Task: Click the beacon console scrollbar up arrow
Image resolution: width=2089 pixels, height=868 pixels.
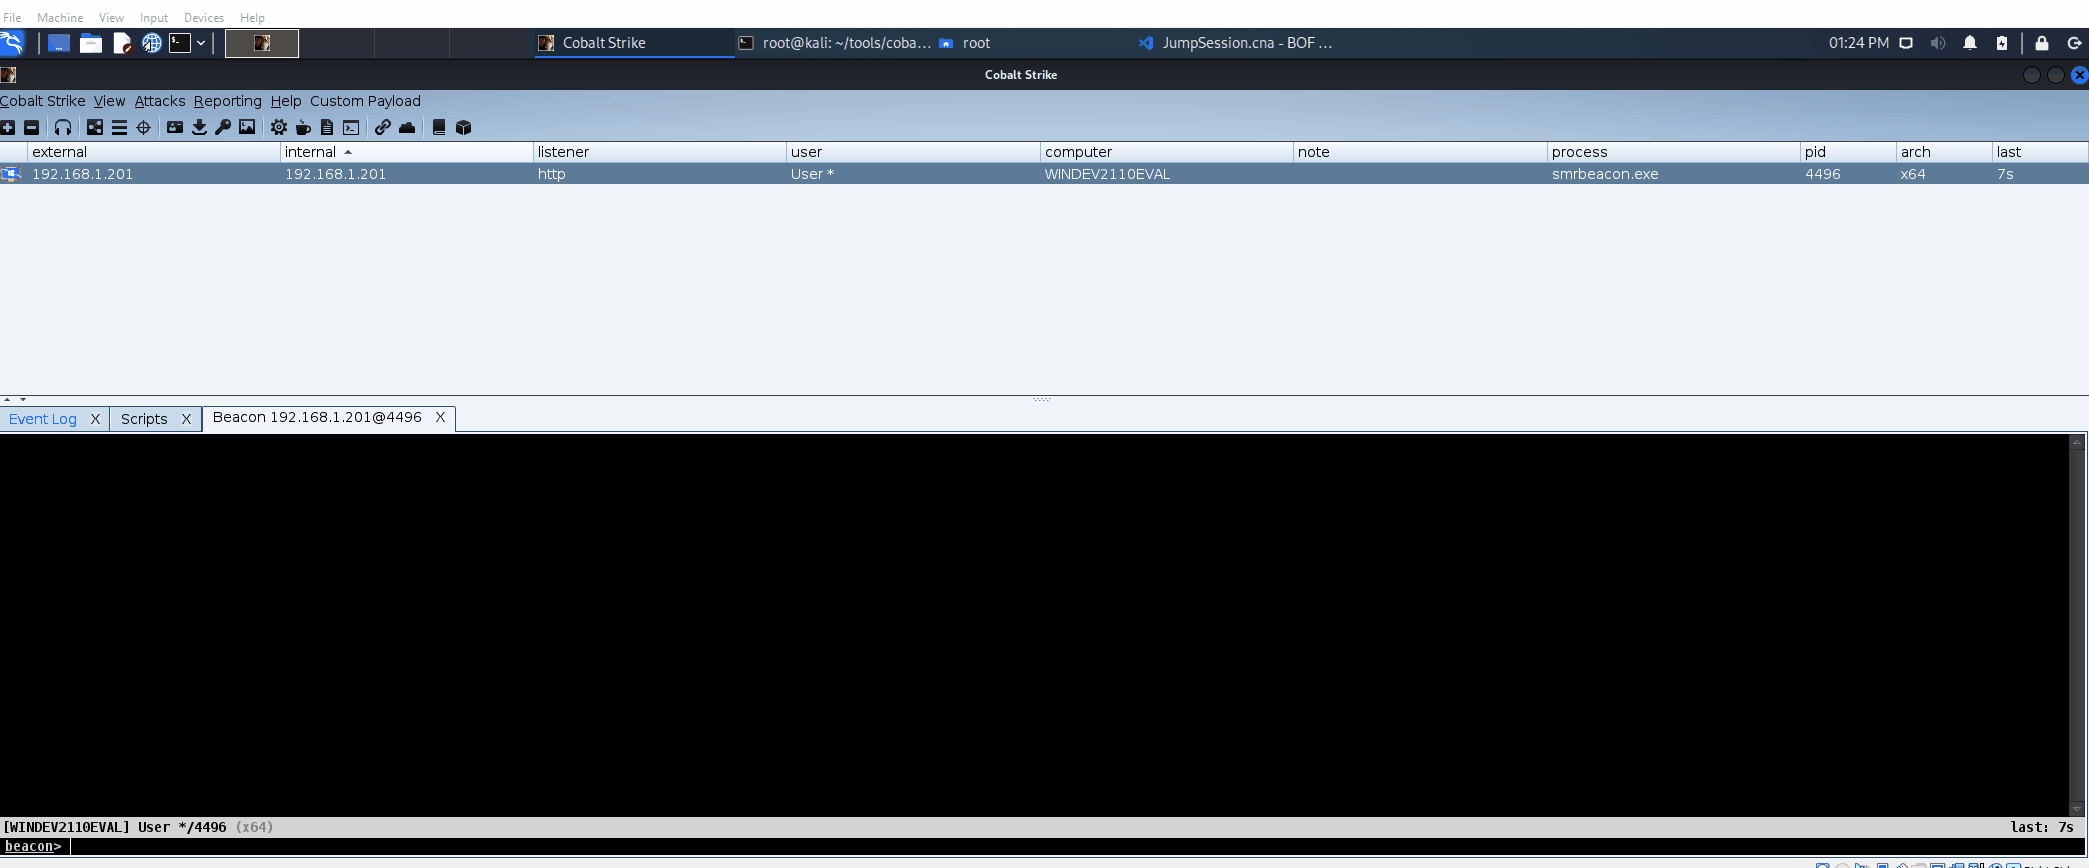Action: coord(2077,442)
